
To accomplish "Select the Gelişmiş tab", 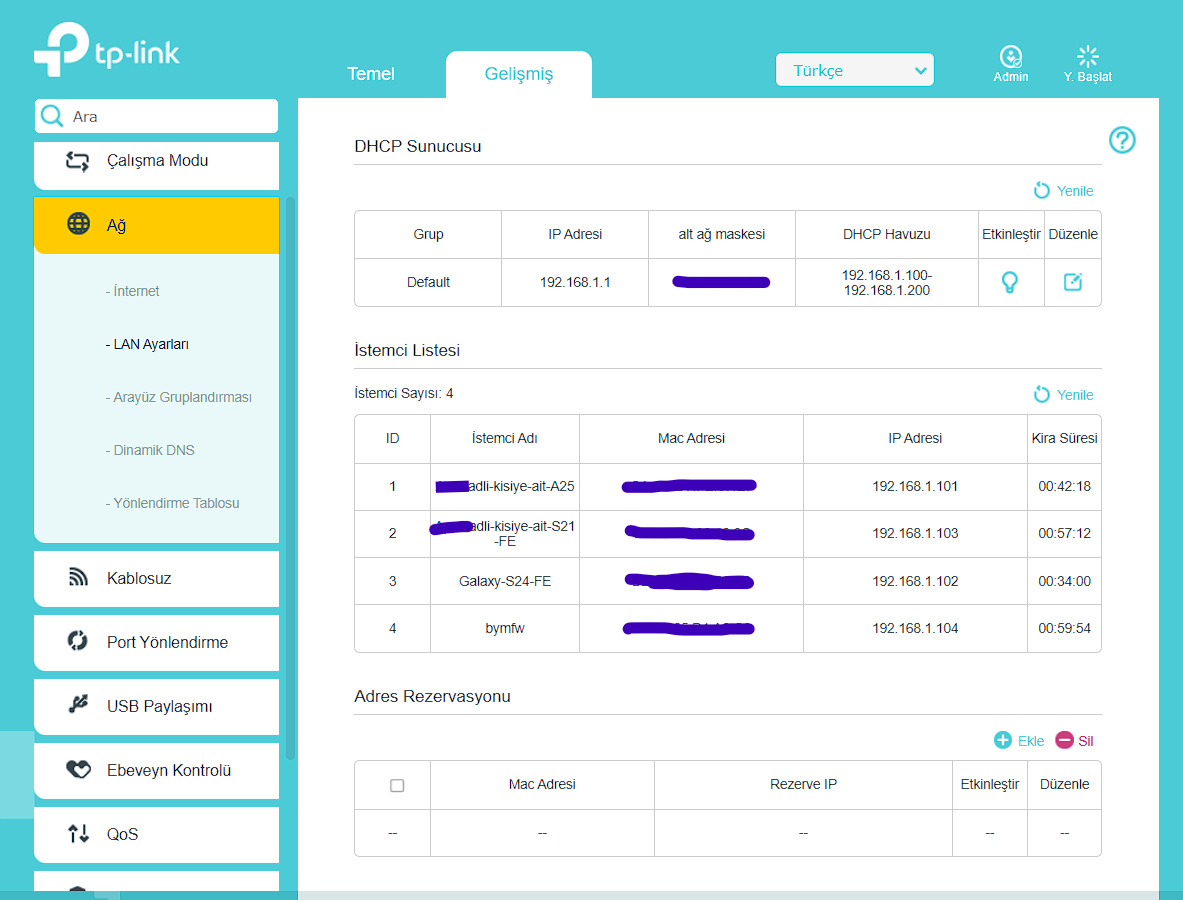I will click(518, 74).
